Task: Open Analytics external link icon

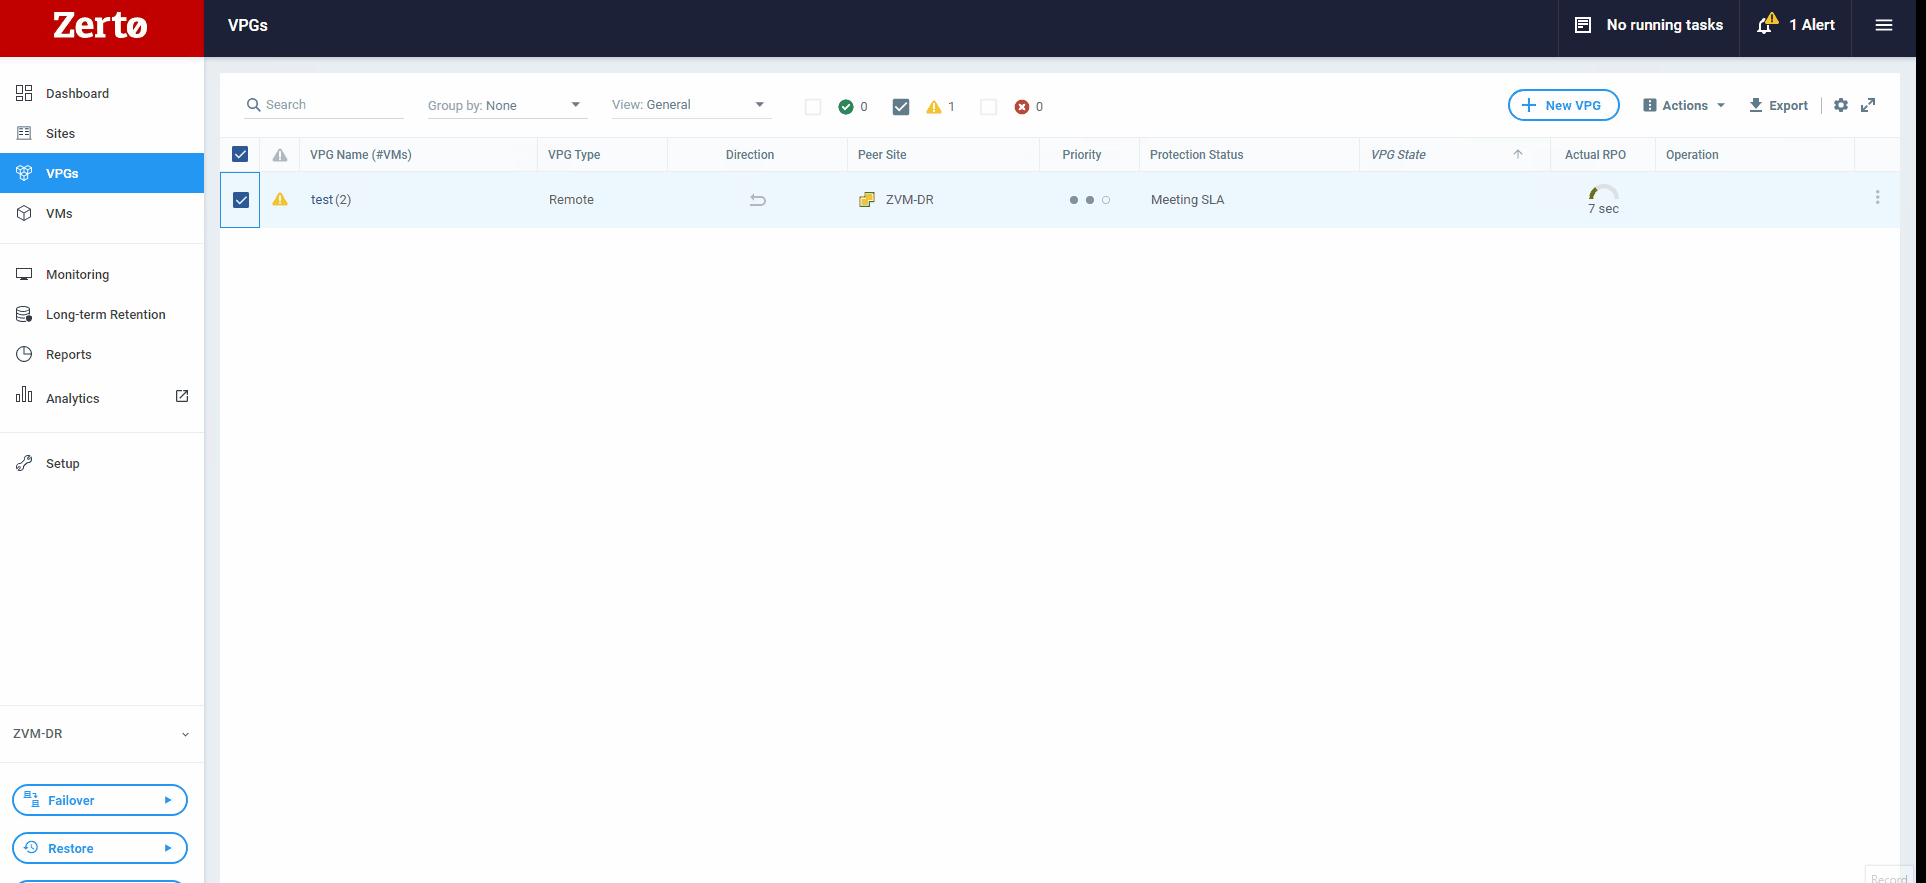Action: tap(182, 396)
